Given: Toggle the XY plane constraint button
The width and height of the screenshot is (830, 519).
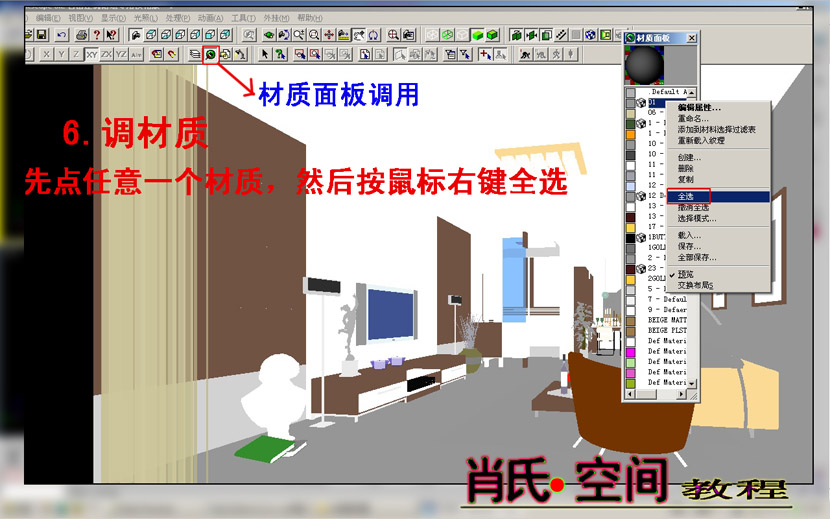Looking at the screenshot, I should 92,55.
